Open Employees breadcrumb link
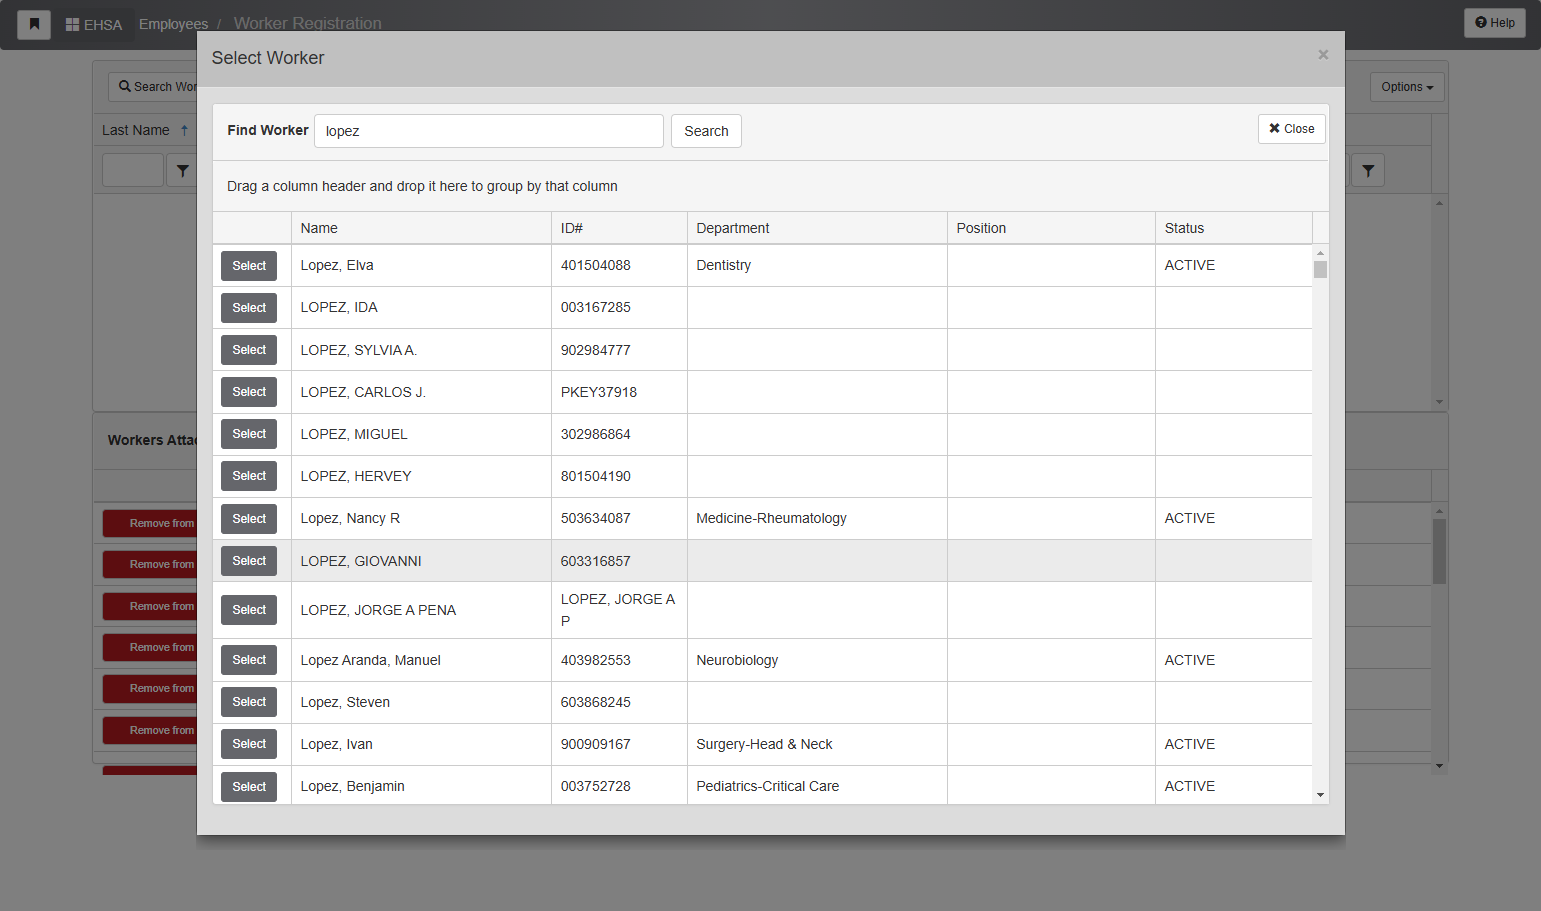Image resolution: width=1541 pixels, height=911 pixels. 173,24
